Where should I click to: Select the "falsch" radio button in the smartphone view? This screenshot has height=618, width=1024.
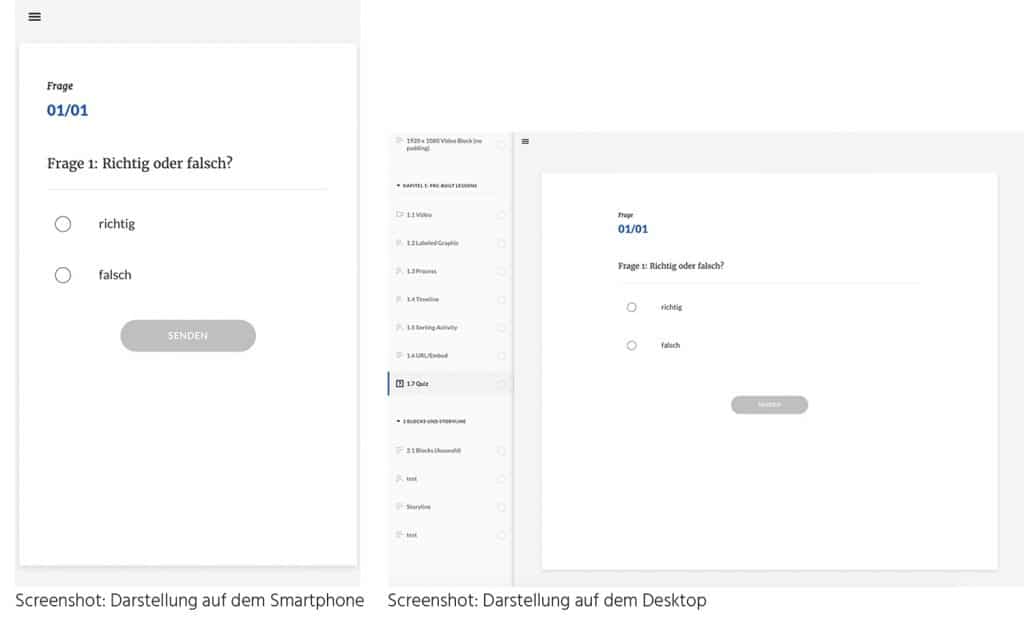pyautogui.click(x=63, y=275)
